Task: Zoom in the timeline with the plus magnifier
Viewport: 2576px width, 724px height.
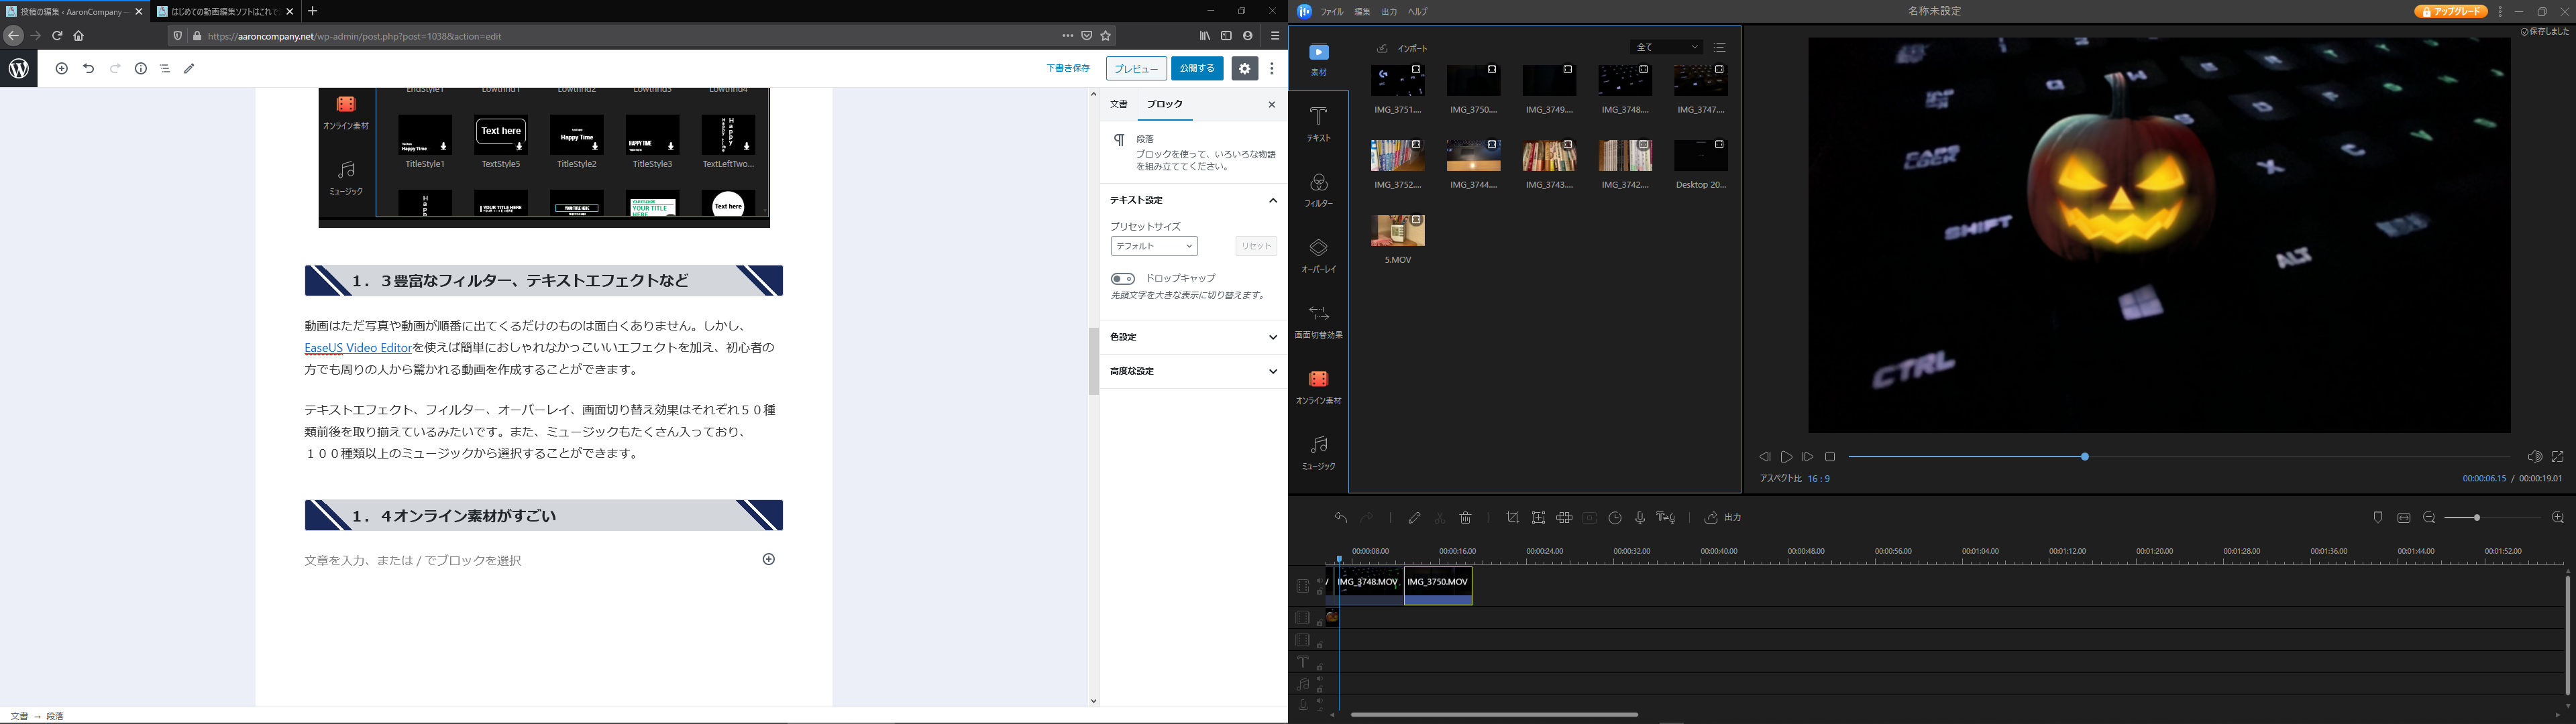Action: tap(2558, 517)
